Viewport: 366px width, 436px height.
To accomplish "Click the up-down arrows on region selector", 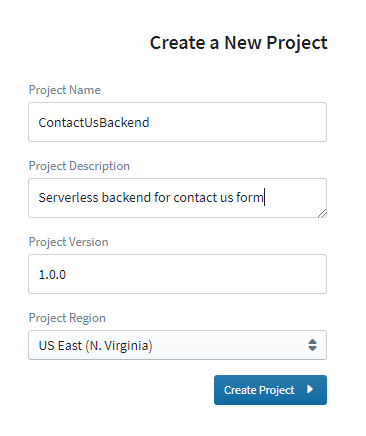I will coord(312,345).
